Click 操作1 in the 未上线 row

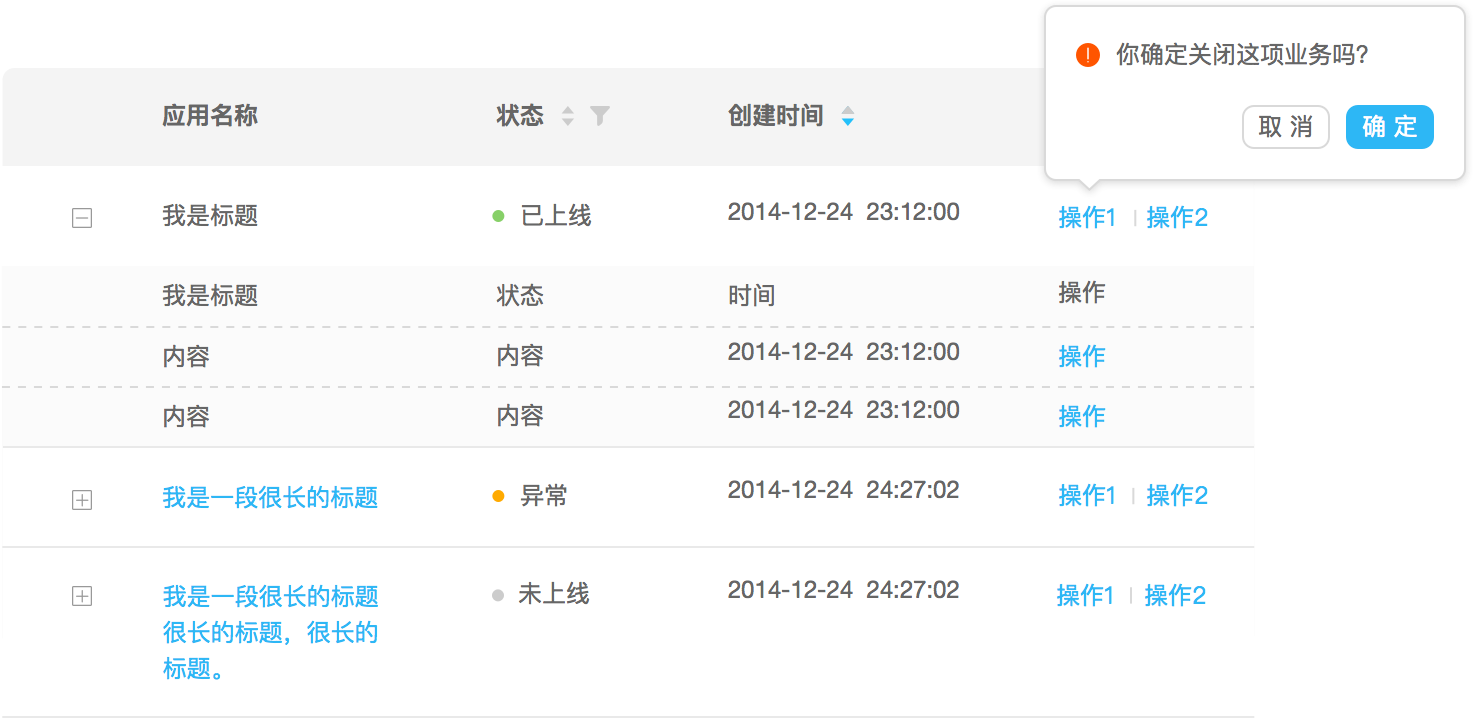point(1085,595)
